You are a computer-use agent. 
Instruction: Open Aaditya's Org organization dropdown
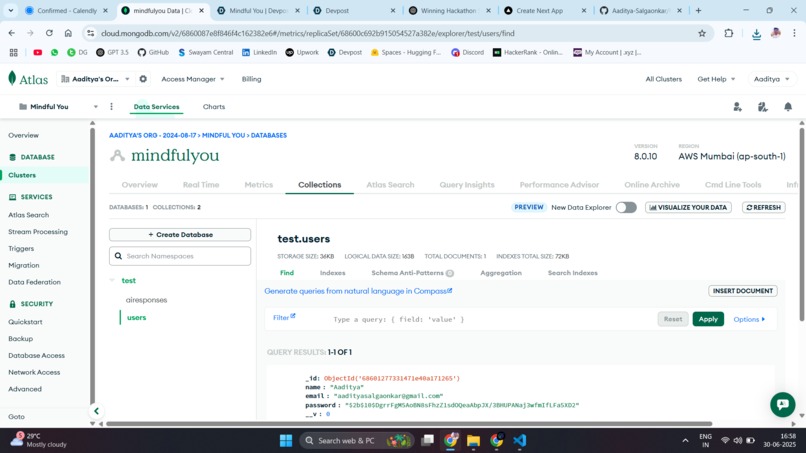pos(95,79)
